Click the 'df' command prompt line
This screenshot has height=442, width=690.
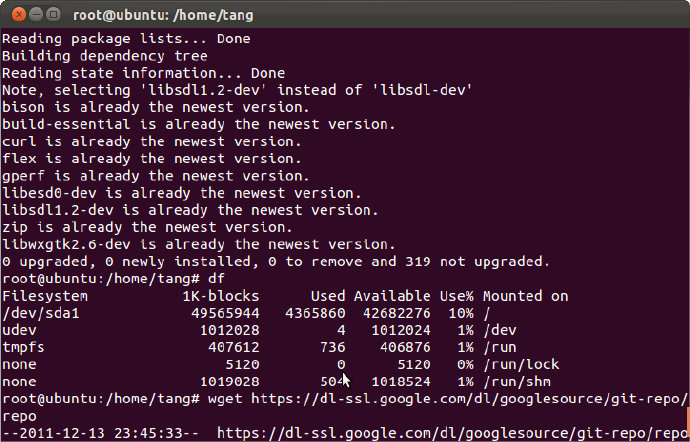[114, 279]
